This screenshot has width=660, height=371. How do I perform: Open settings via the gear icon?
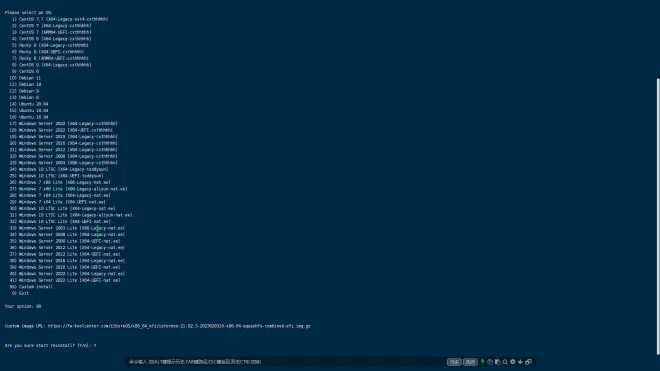click(x=513, y=362)
